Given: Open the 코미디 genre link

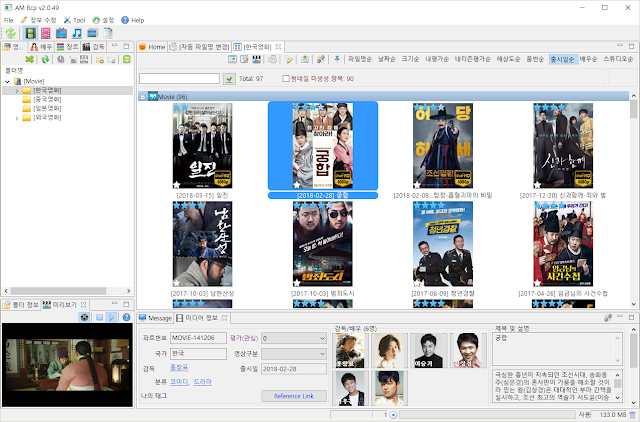Looking at the screenshot, I should (180, 382).
